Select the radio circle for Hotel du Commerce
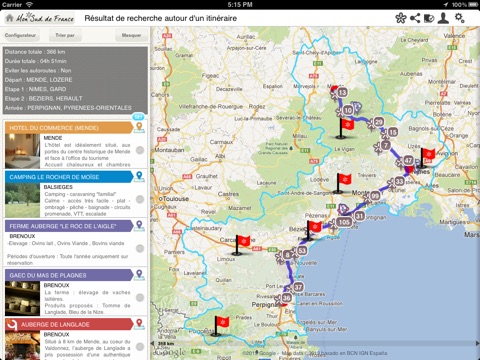Image resolution: width=480 pixels, height=360 pixels. pyautogui.click(x=140, y=150)
